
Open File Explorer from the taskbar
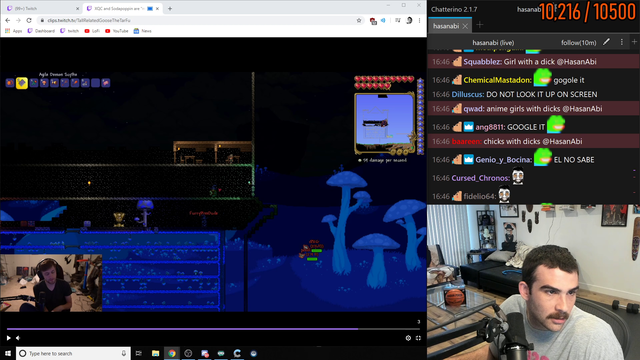tap(155, 353)
